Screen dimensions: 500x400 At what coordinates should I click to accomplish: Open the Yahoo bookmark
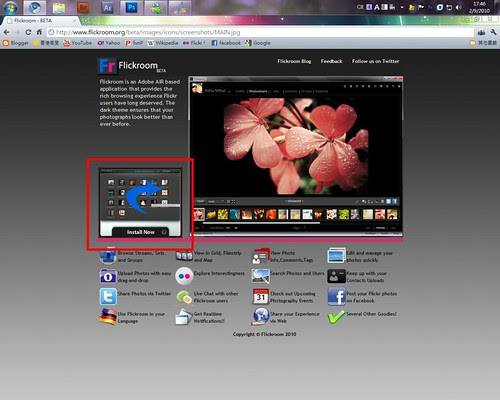(x=109, y=43)
